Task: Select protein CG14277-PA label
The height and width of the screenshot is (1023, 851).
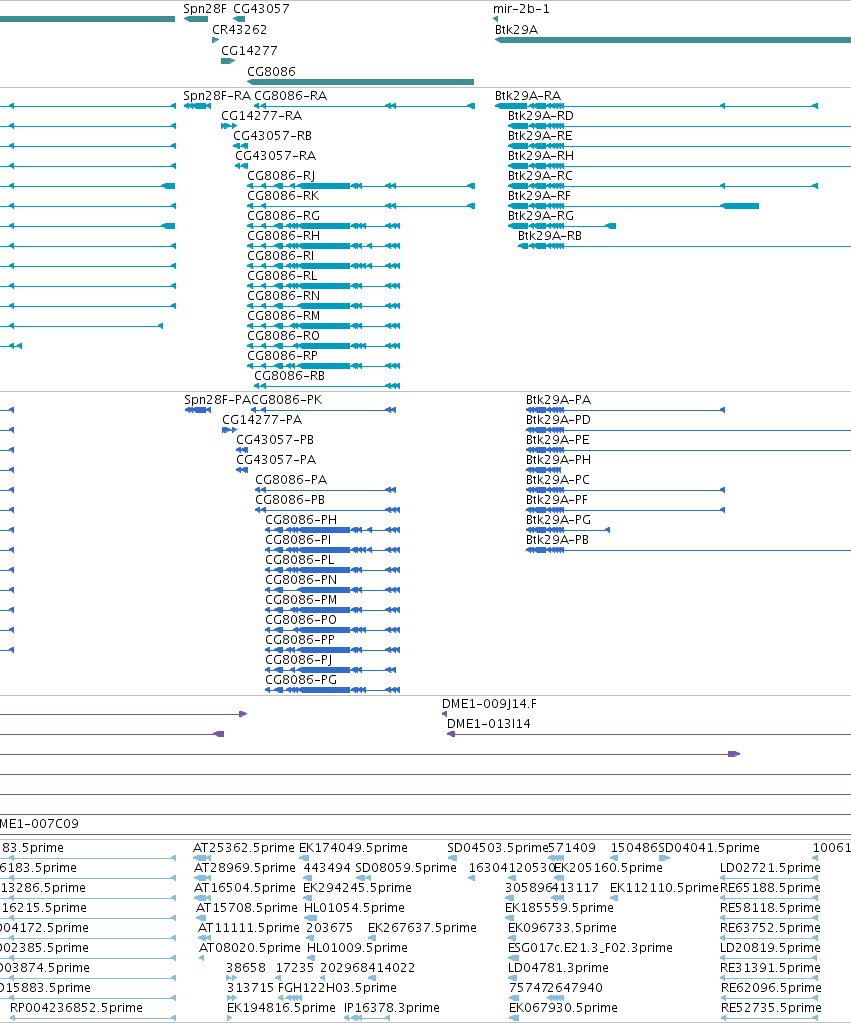Action: [262, 420]
